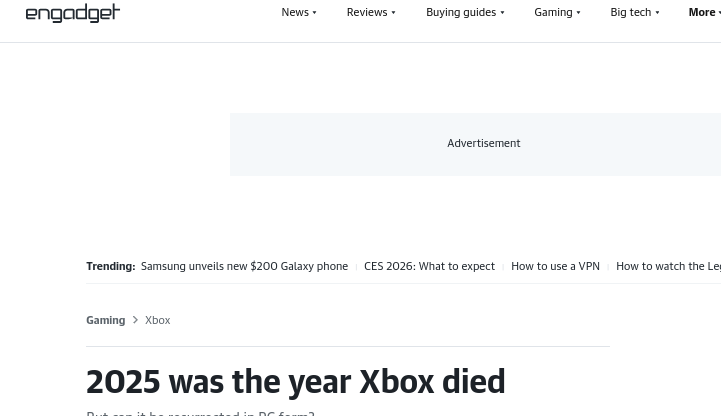The height and width of the screenshot is (416, 721).
Task: Expand the Reviews dropdown arrow
Action: [393, 13]
